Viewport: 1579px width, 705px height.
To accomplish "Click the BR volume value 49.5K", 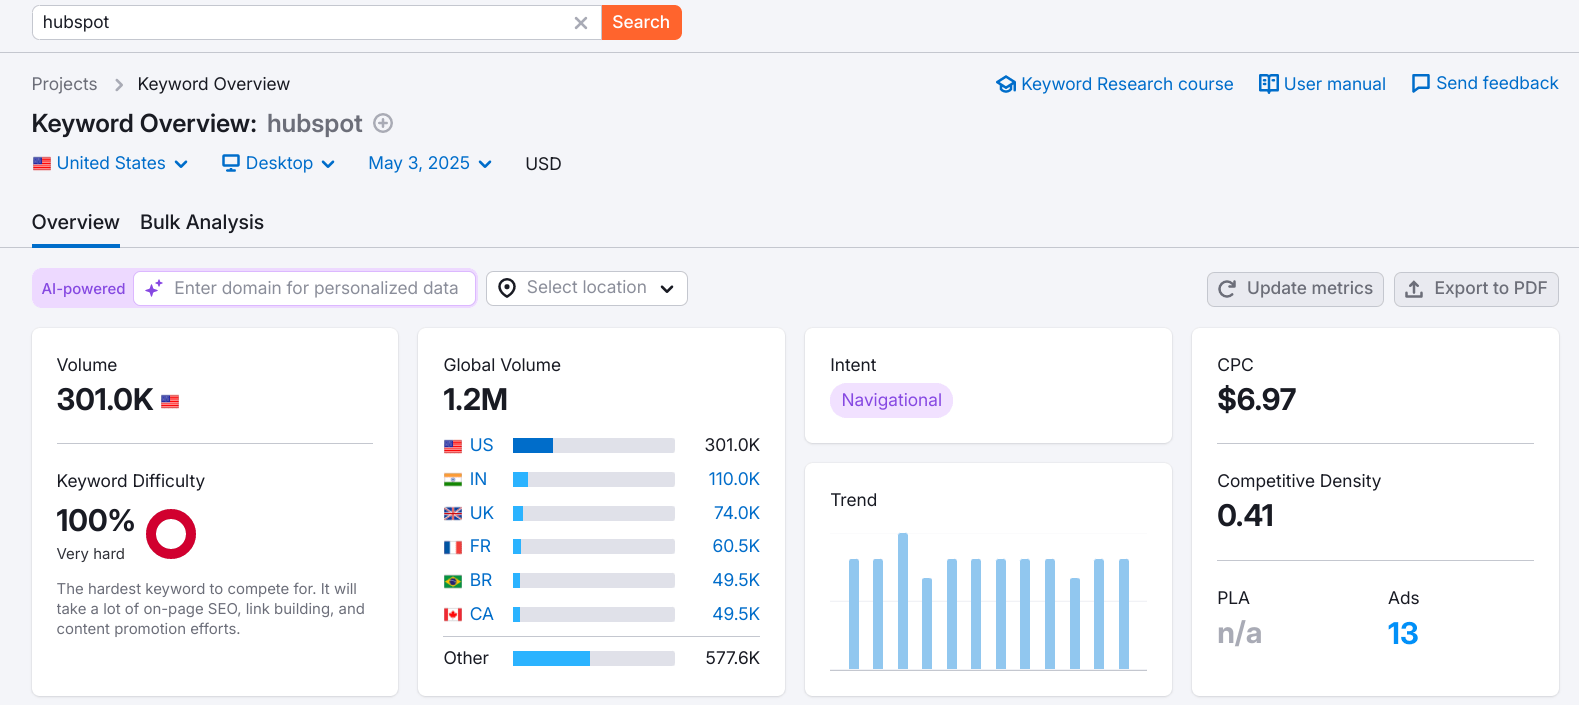I will (736, 580).
